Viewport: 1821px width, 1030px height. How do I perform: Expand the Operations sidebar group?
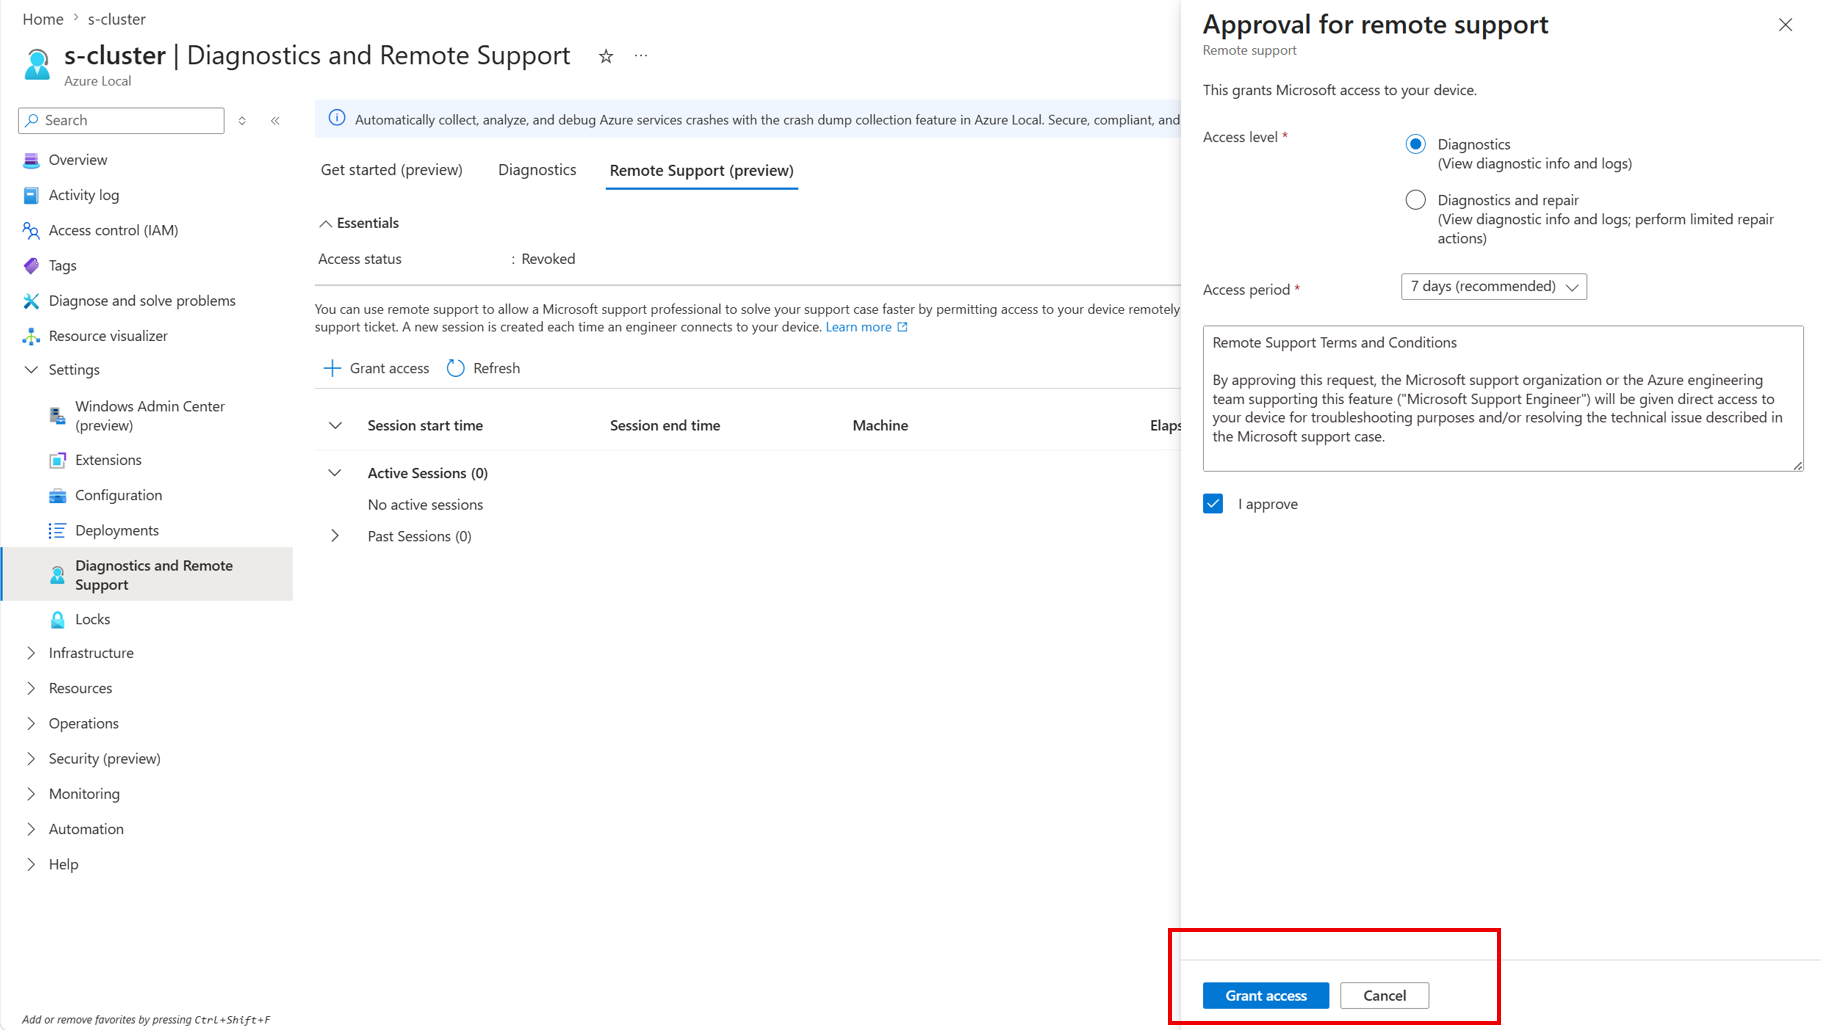click(x=31, y=723)
